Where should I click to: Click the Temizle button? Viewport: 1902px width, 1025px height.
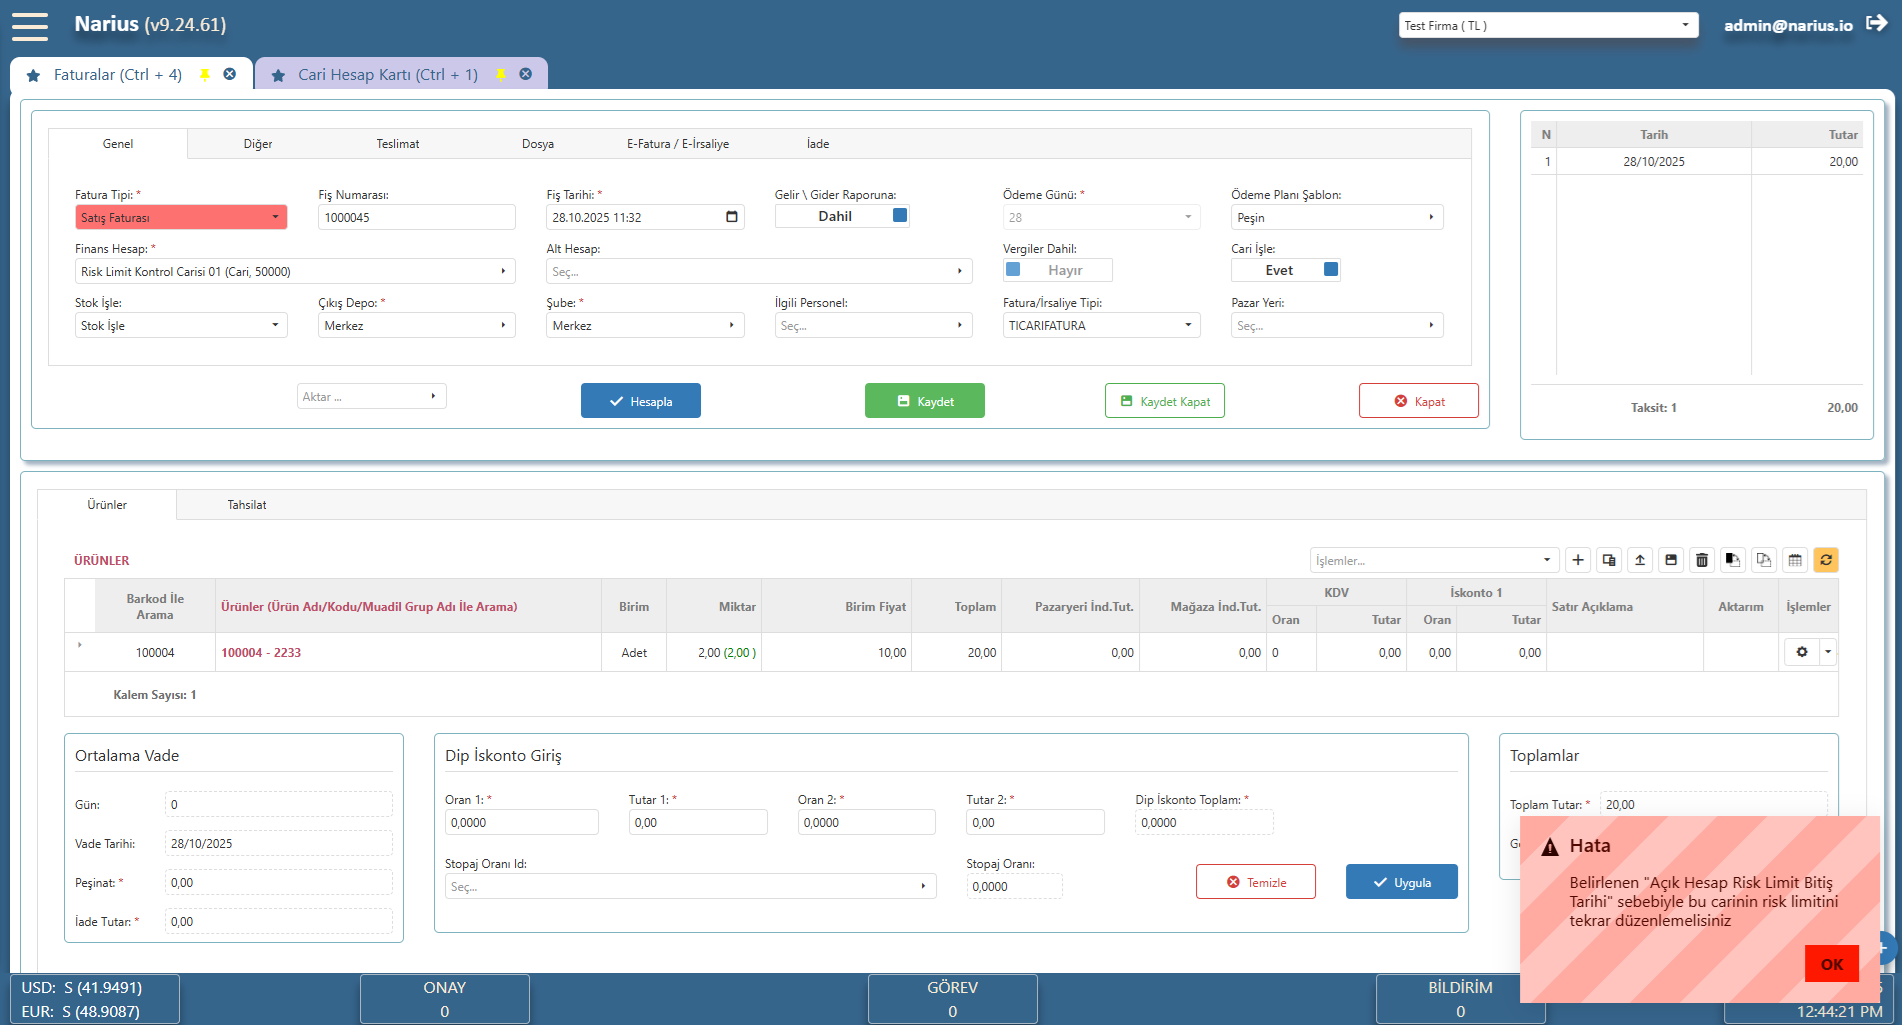(1256, 882)
